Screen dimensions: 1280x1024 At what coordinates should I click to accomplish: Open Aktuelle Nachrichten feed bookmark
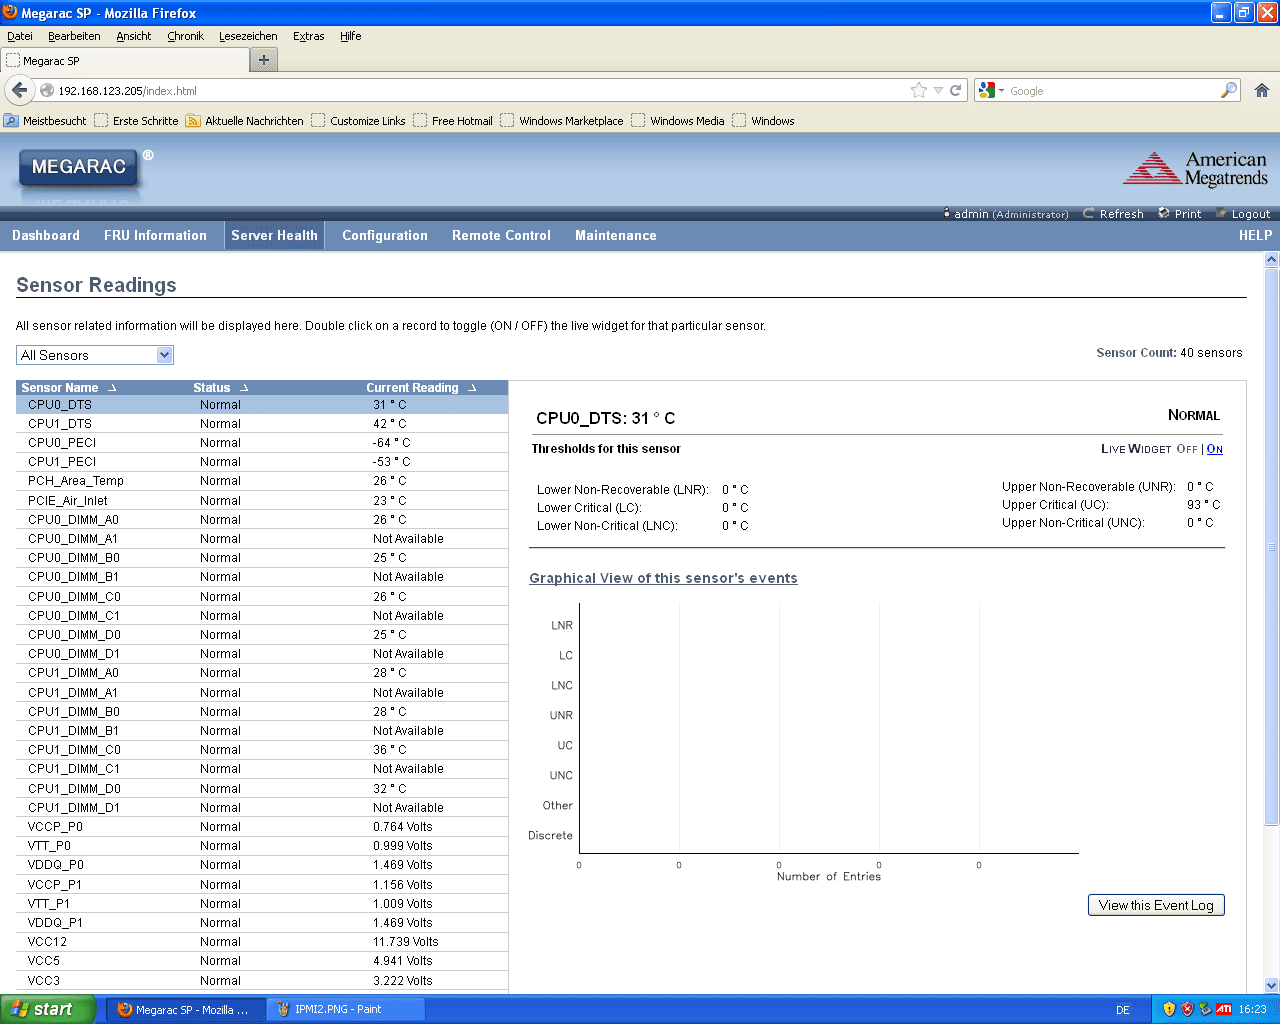point(245,121)
